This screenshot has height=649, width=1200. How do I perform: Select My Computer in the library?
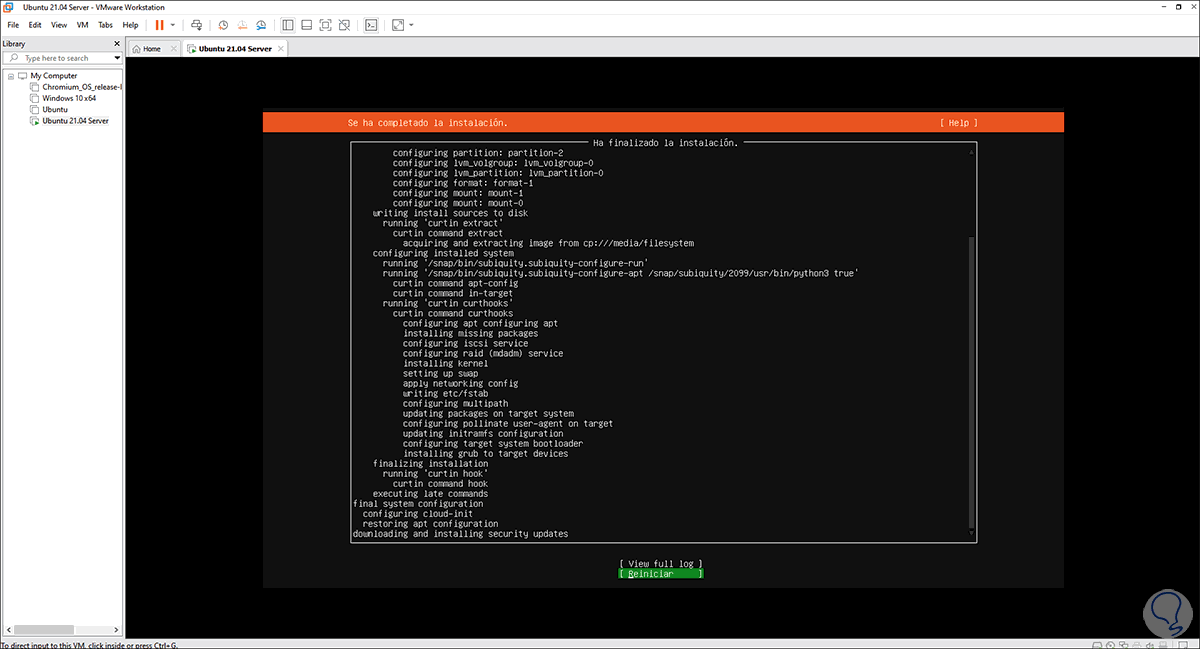(53, 76)
